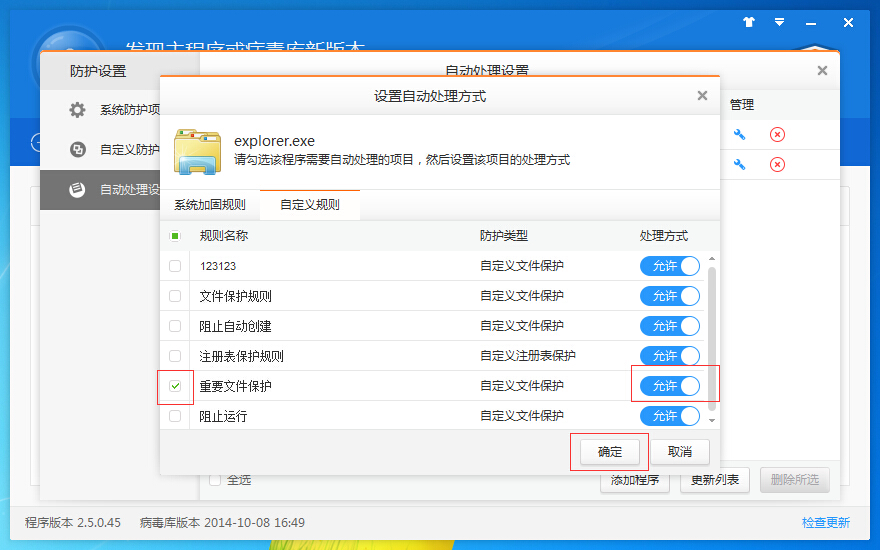This screenshot has height=550, width=880.
Task: Click the first red delete circle icon
Action: click(777, 135)
